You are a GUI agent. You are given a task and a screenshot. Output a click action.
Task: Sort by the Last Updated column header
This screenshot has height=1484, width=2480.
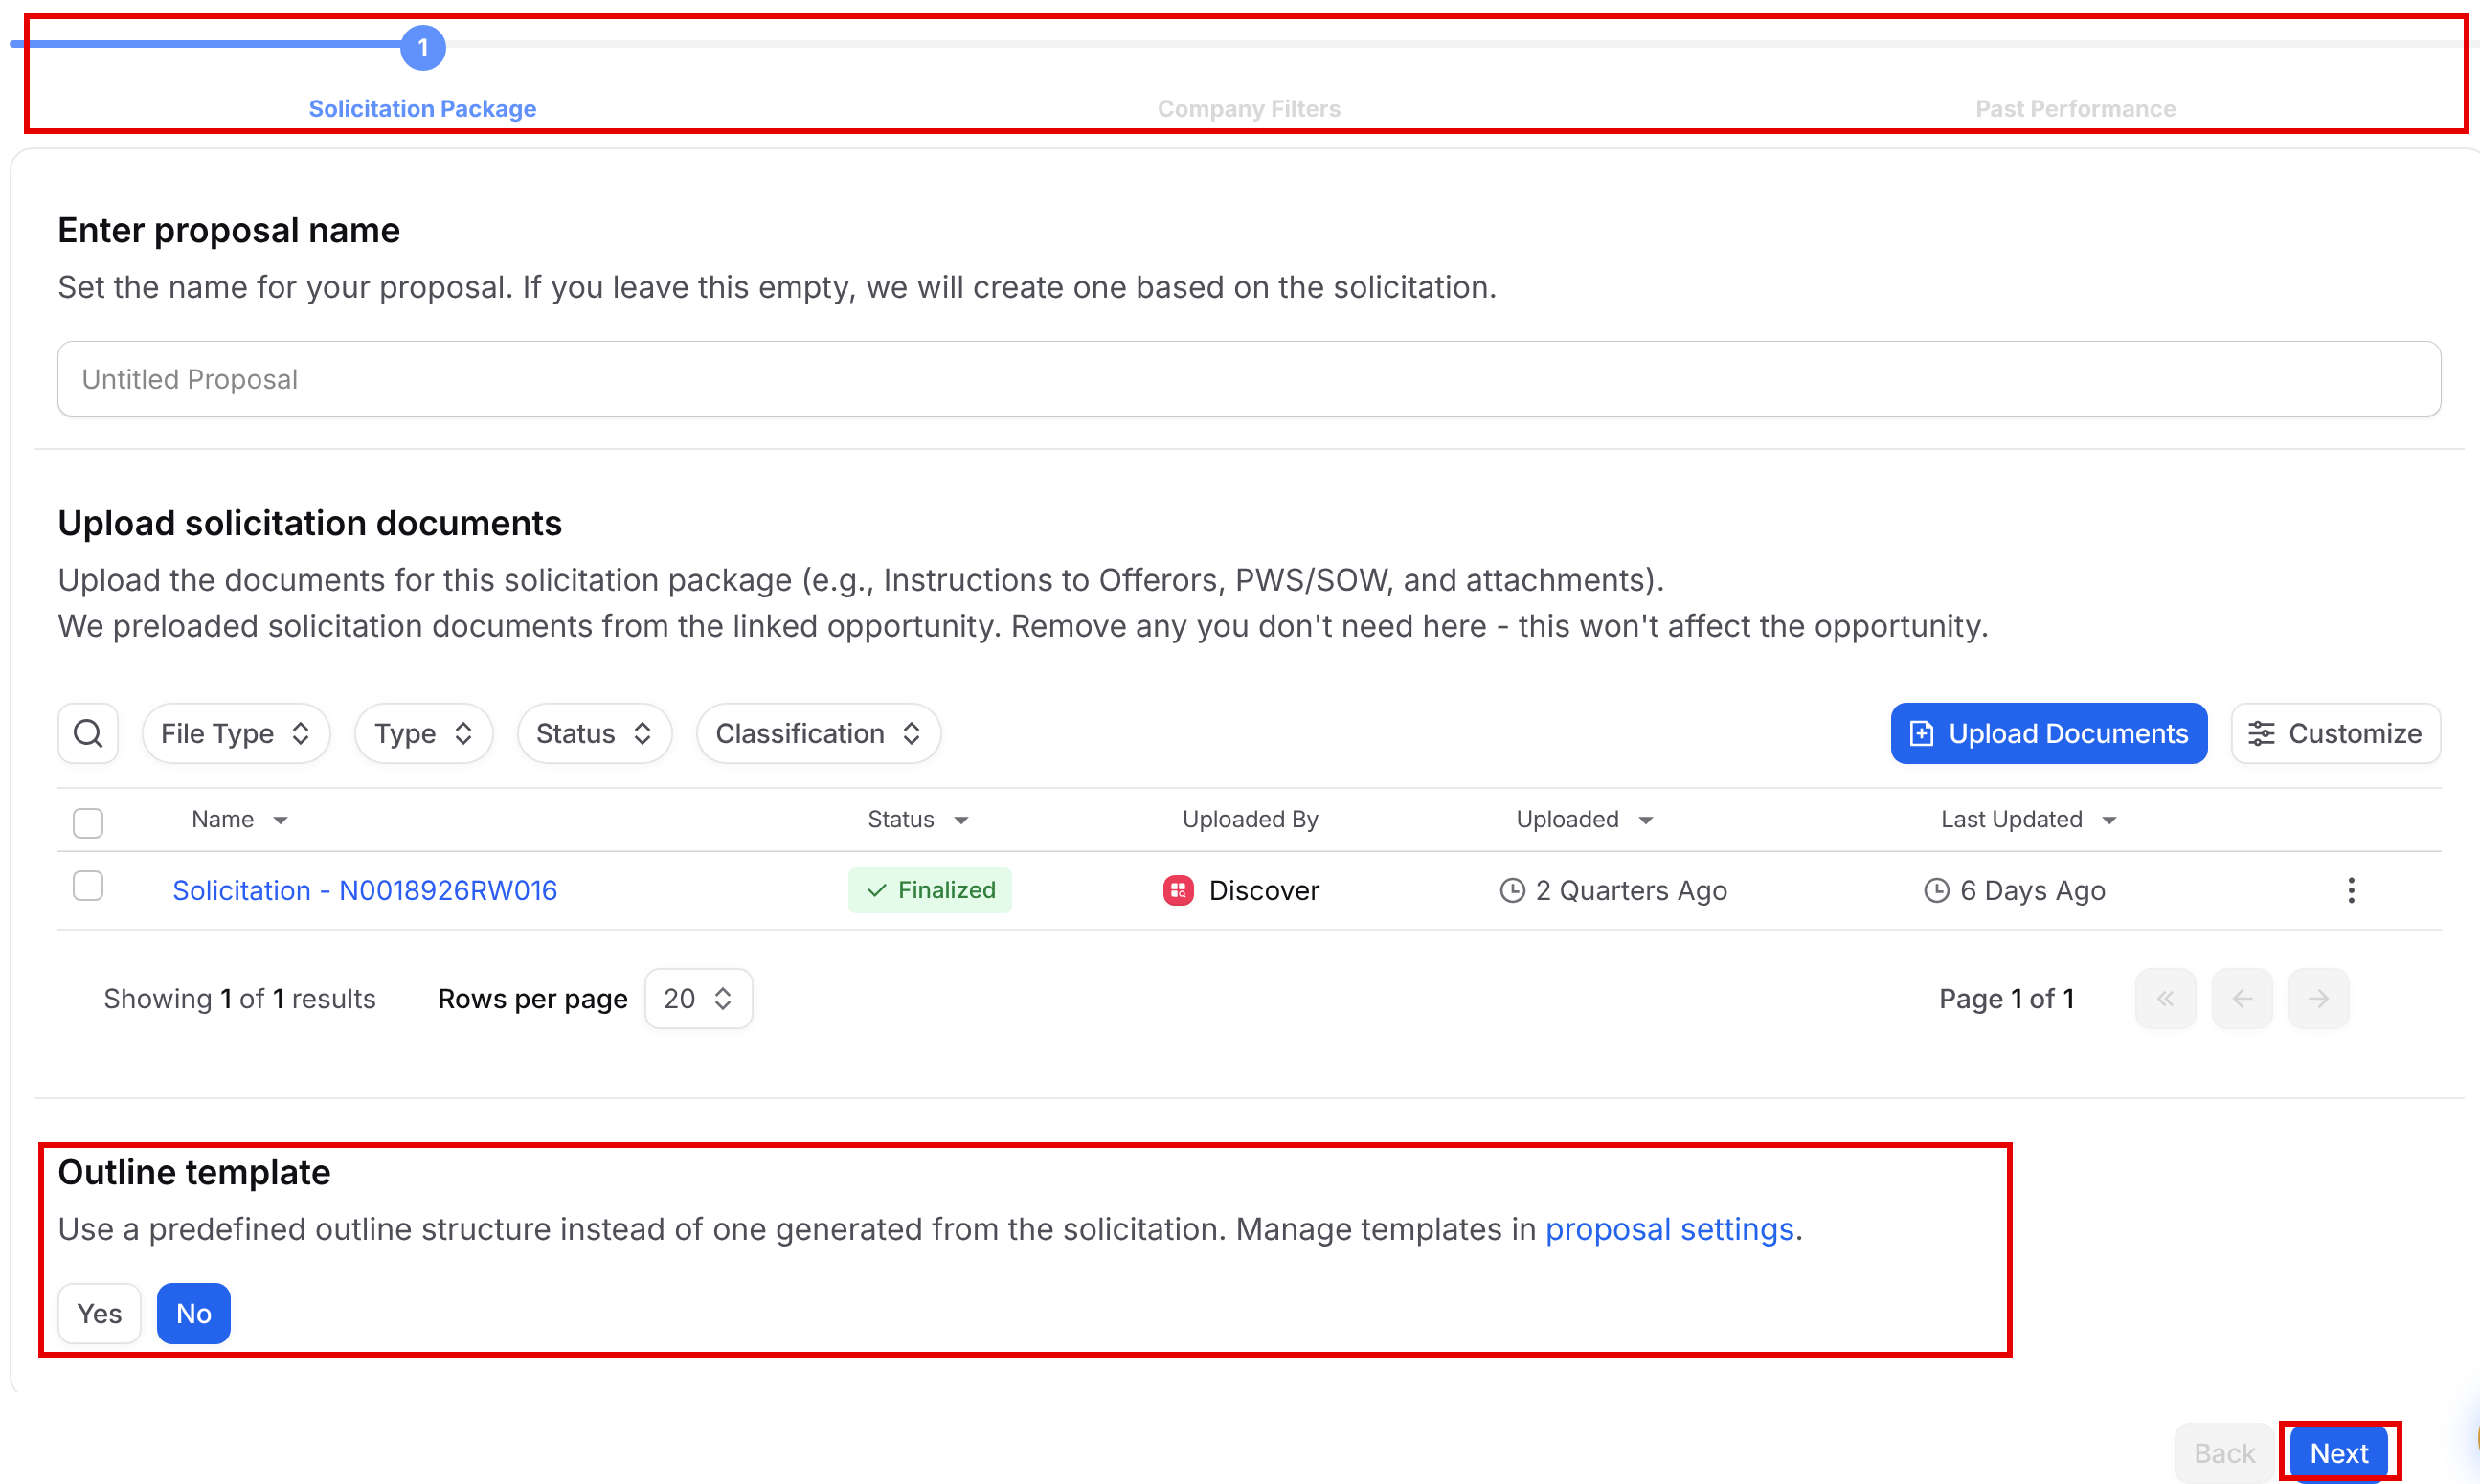click(x=2029, y=819)
